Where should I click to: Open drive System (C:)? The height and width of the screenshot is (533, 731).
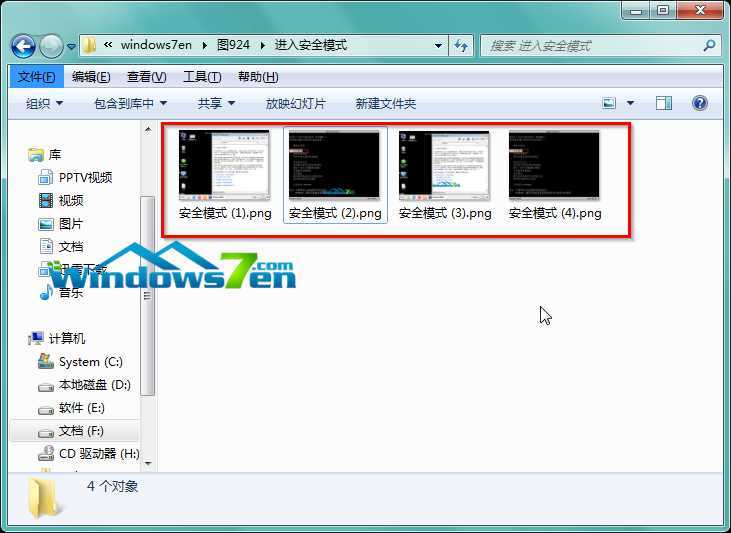[90, 362]
